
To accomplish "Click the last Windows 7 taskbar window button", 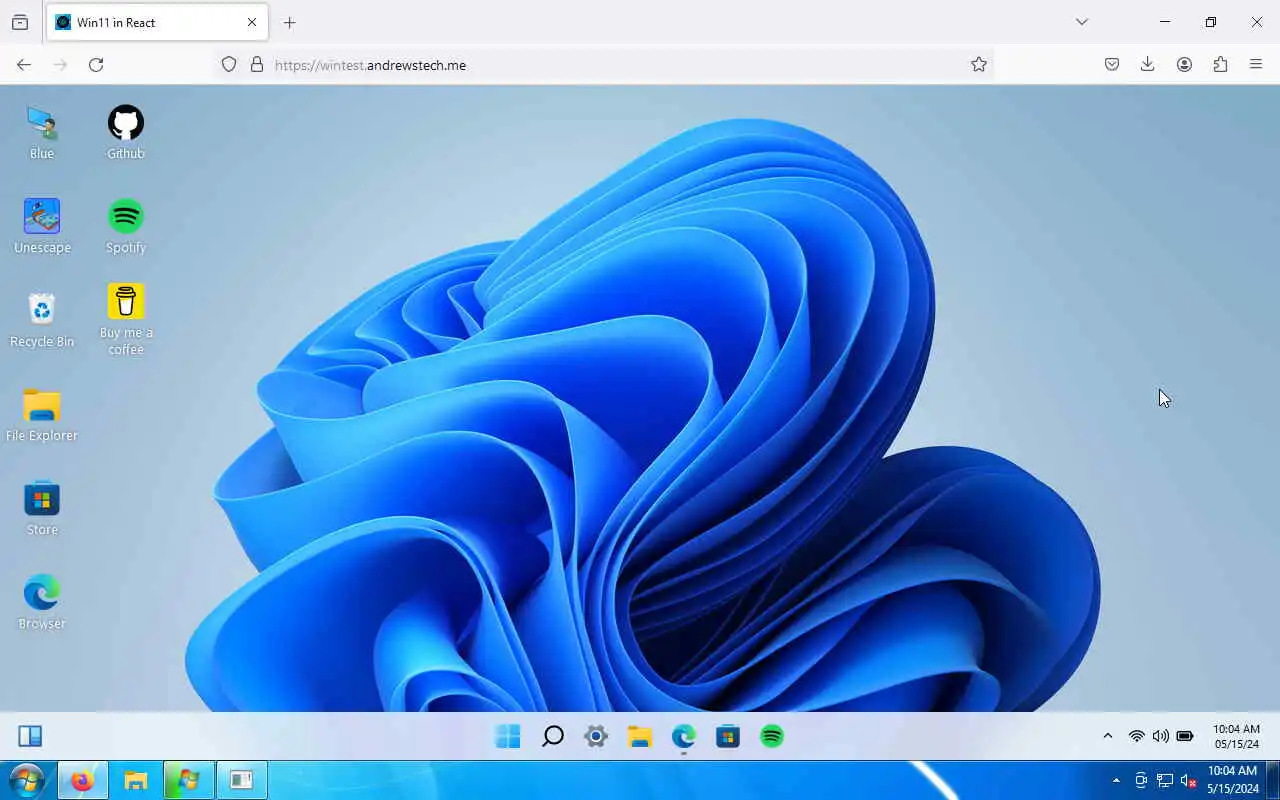I will coord(242,781).
